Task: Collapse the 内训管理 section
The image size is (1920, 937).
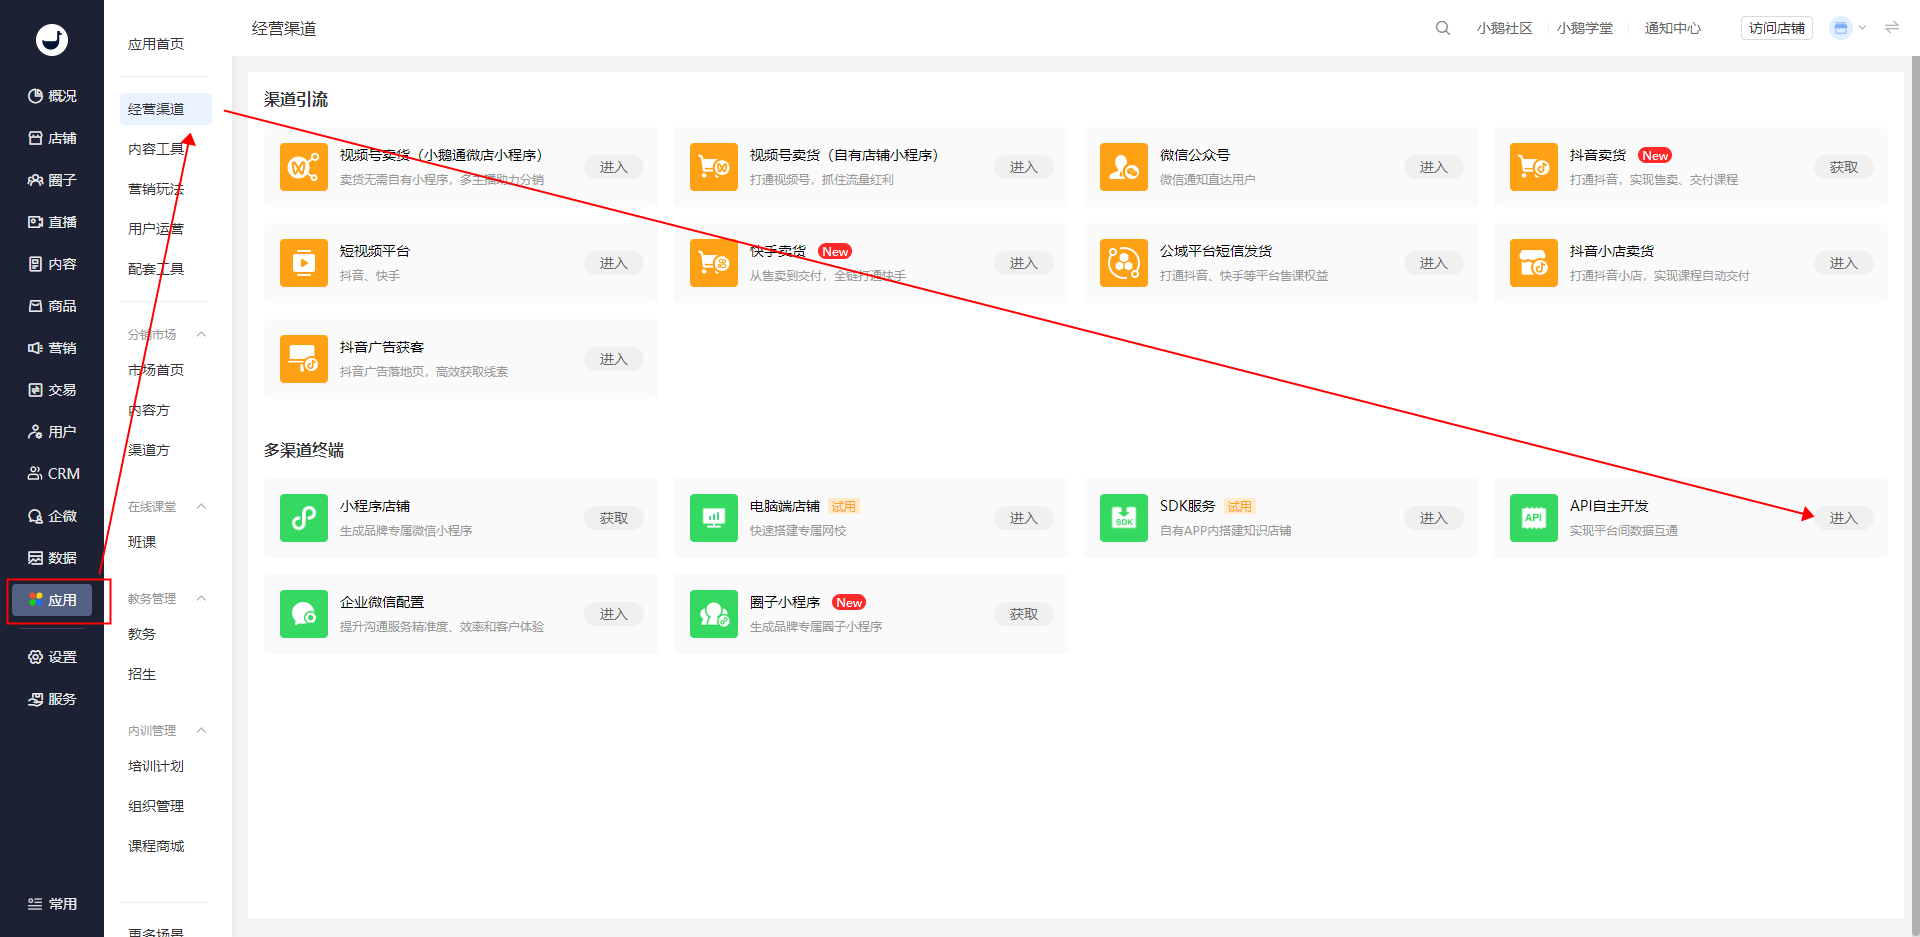Action: pyautogui.click(x=201, y=730)
